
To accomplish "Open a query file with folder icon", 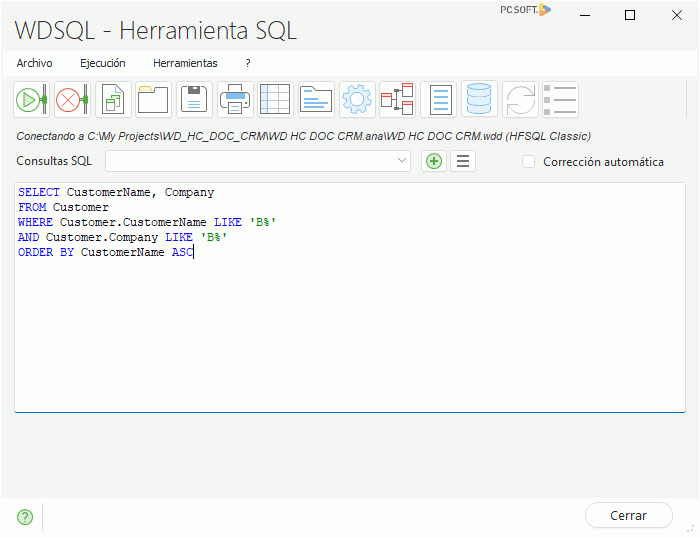I will (154, 100).
